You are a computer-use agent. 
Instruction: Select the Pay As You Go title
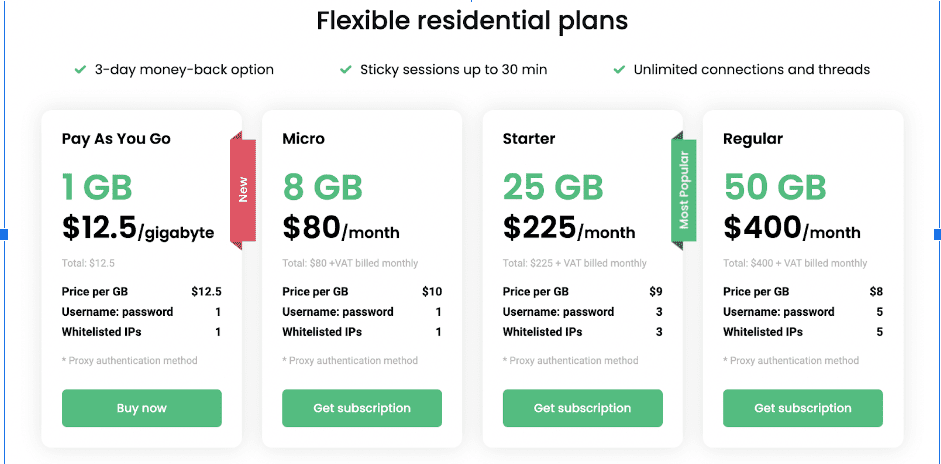click(116, 139)
